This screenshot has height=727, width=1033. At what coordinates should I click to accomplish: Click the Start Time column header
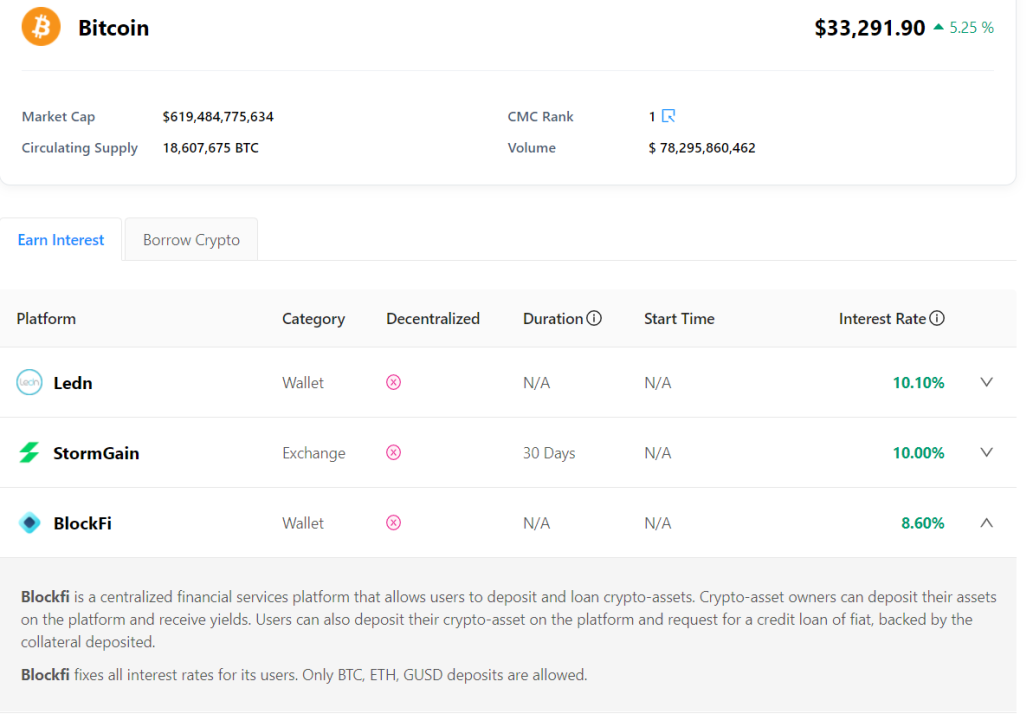(679, 319)
